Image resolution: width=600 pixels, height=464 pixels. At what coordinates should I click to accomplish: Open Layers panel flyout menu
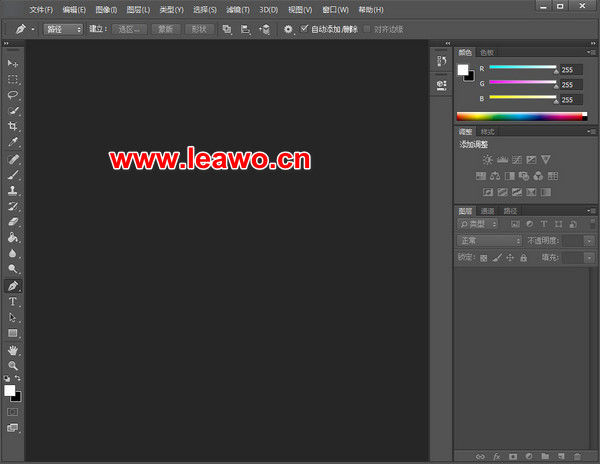[x=592, y=211]
